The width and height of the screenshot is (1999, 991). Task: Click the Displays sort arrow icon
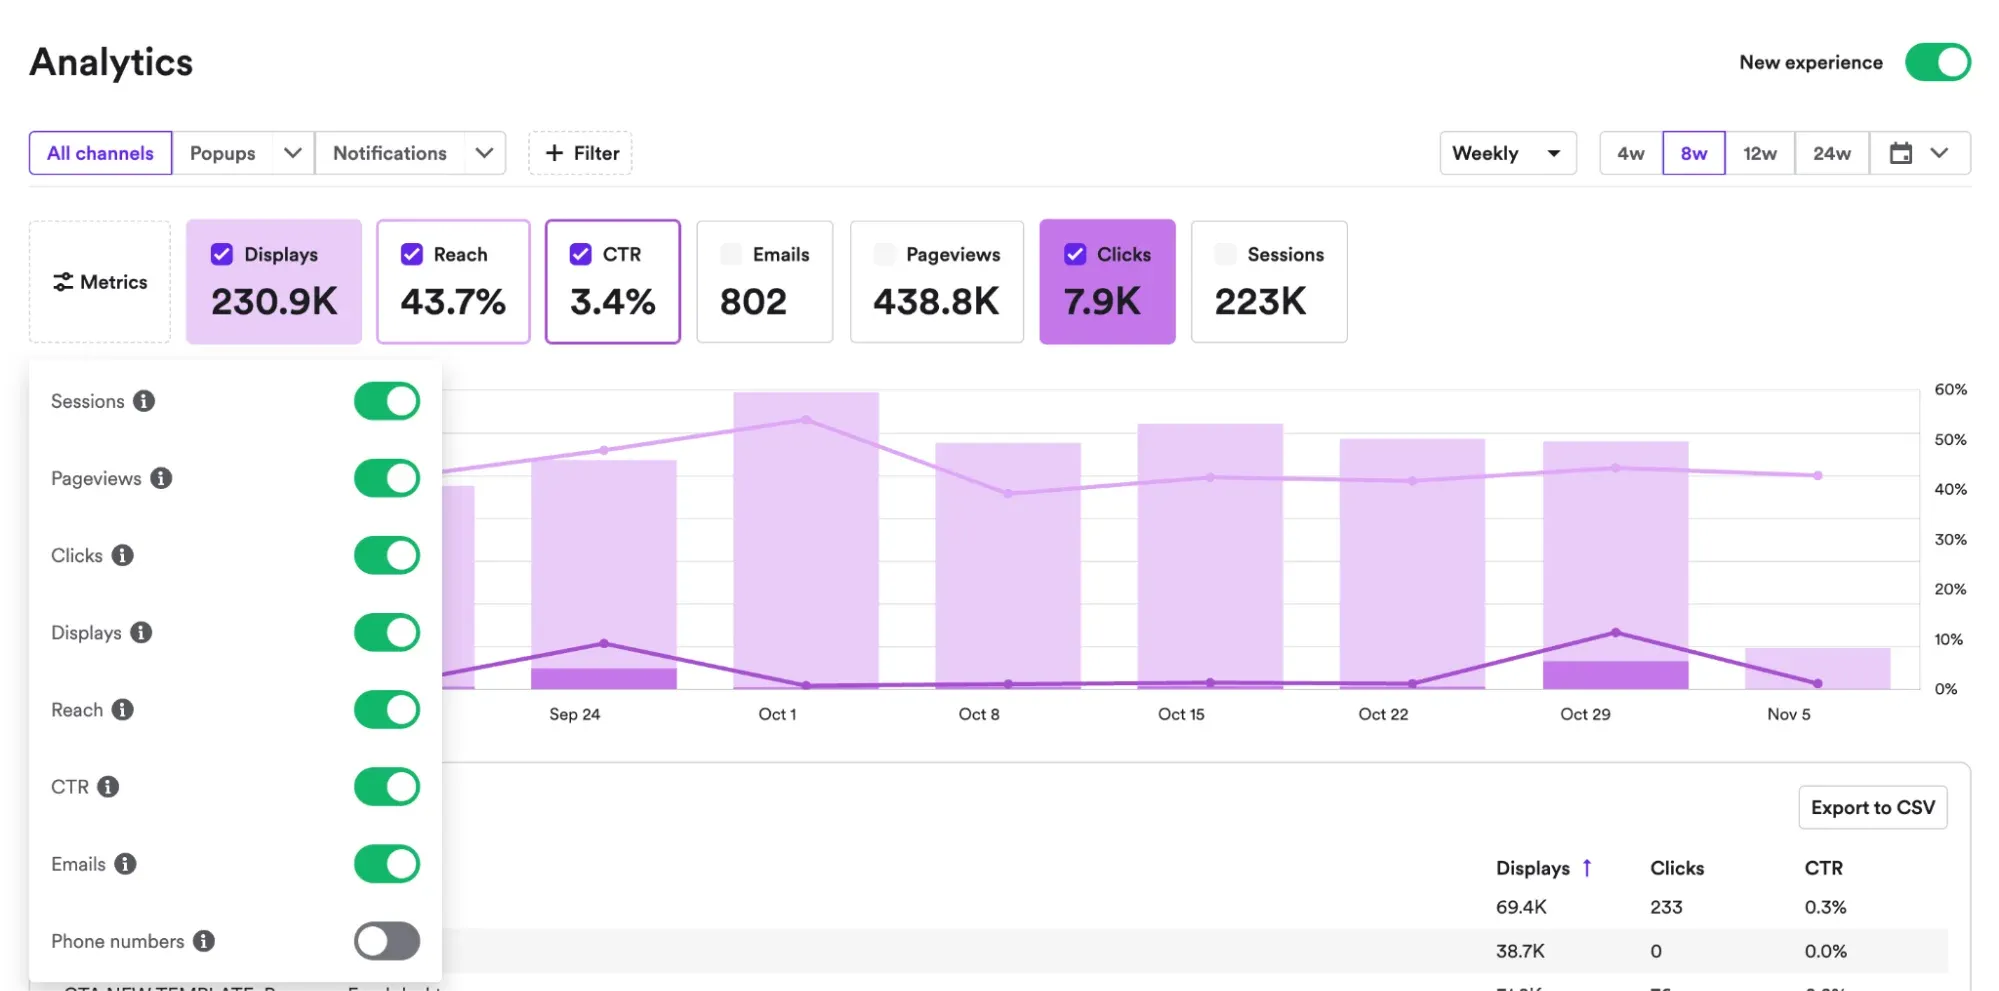click(1587, 868)
